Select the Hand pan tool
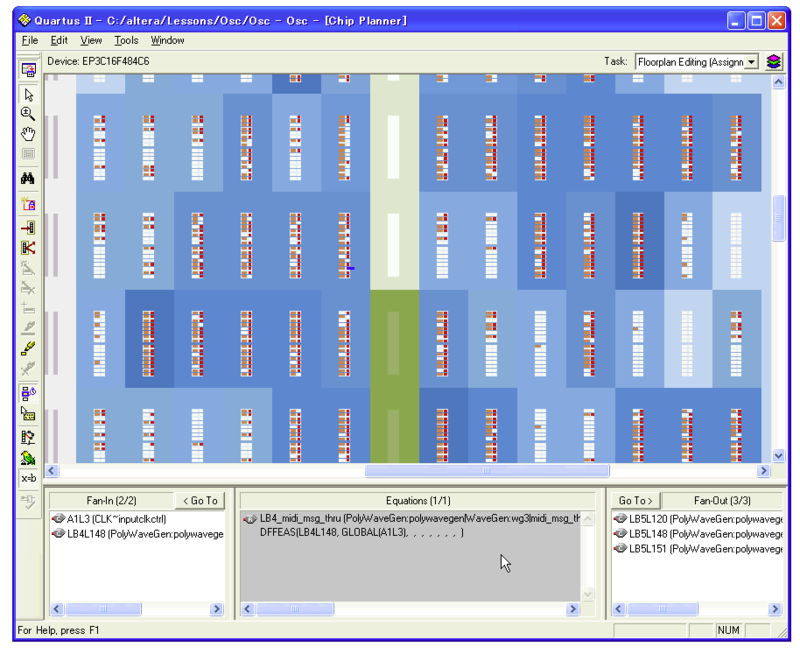The height and width of the screenshot is (654, 800). [28, 134]
